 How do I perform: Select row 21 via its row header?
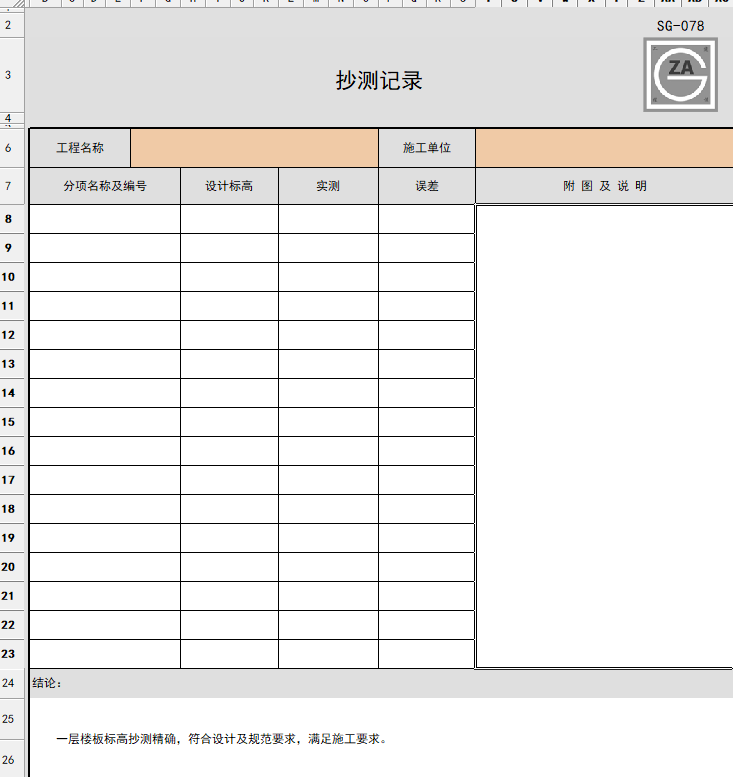click(x=12, y=596)
